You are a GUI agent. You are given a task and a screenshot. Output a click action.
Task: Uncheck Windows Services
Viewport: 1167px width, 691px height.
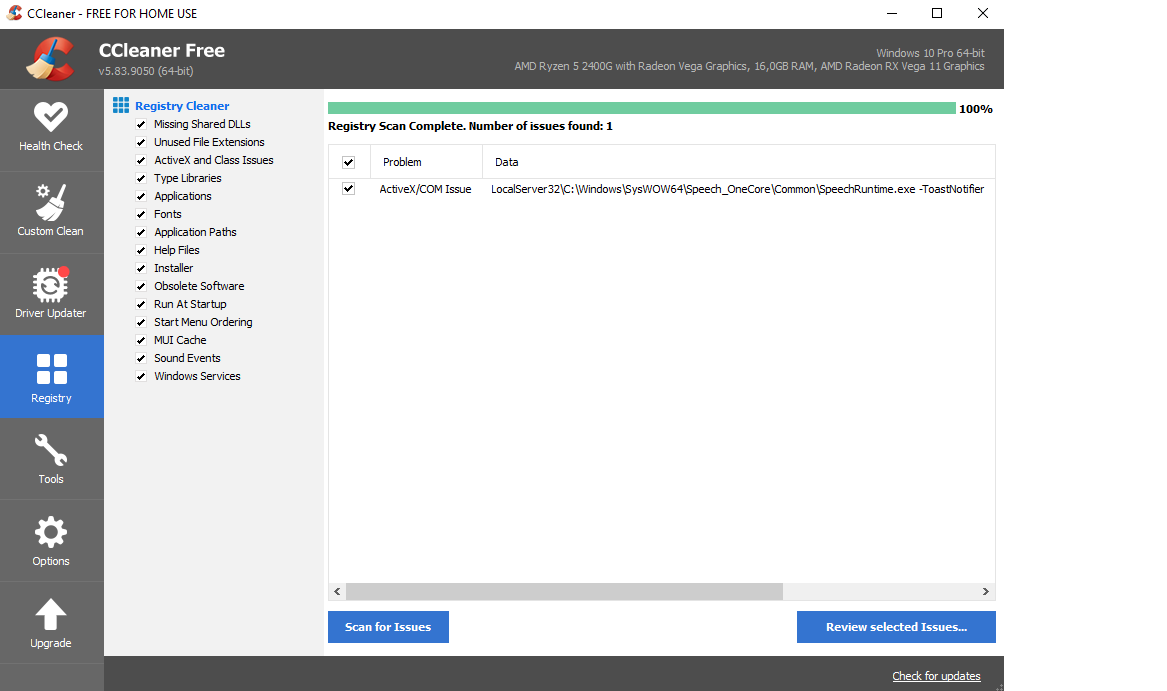pyautogui.click(x=141, y=377)
